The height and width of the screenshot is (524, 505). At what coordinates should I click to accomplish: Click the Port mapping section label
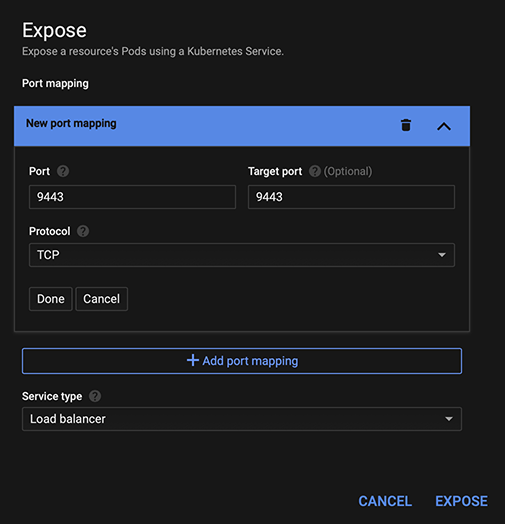pyautogui.click(x=55, y=83)
